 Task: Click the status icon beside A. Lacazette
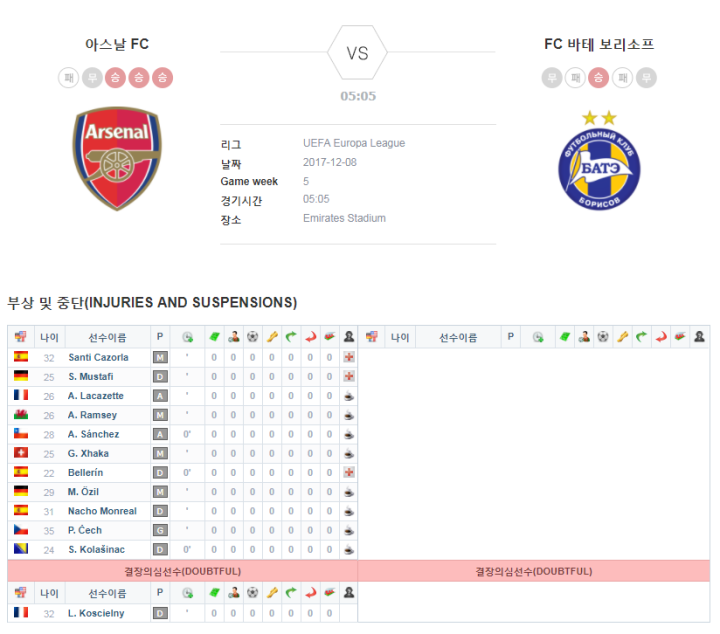[x=349, y=396]
